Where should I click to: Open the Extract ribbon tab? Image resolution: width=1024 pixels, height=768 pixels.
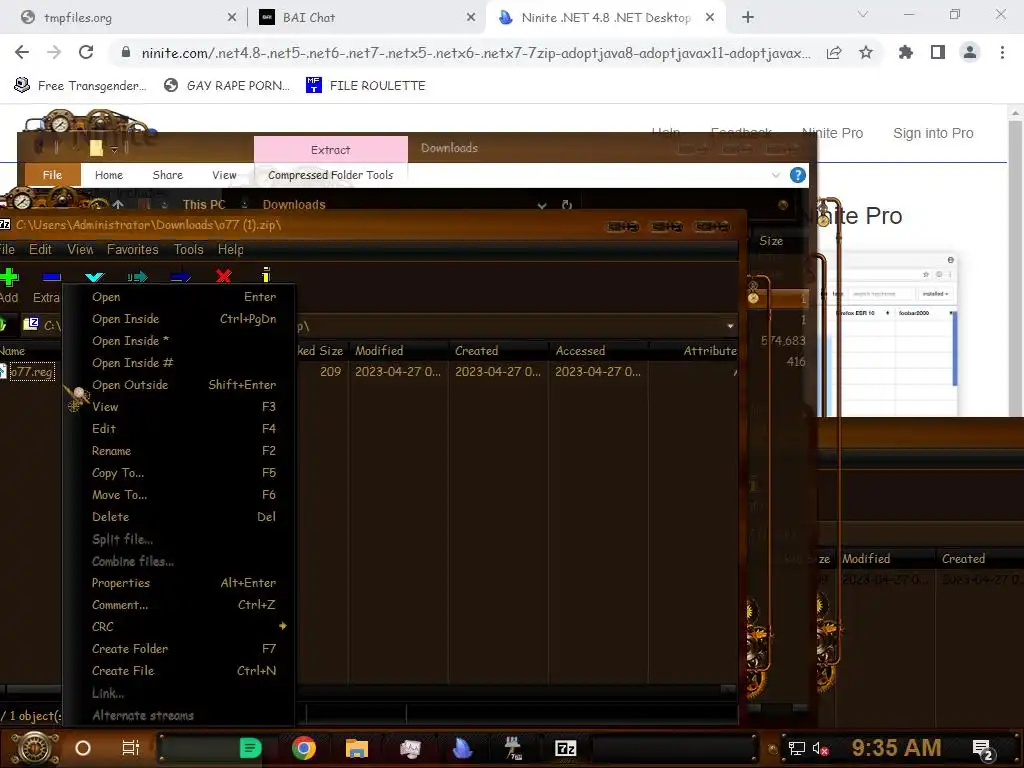tap(330, 150)
